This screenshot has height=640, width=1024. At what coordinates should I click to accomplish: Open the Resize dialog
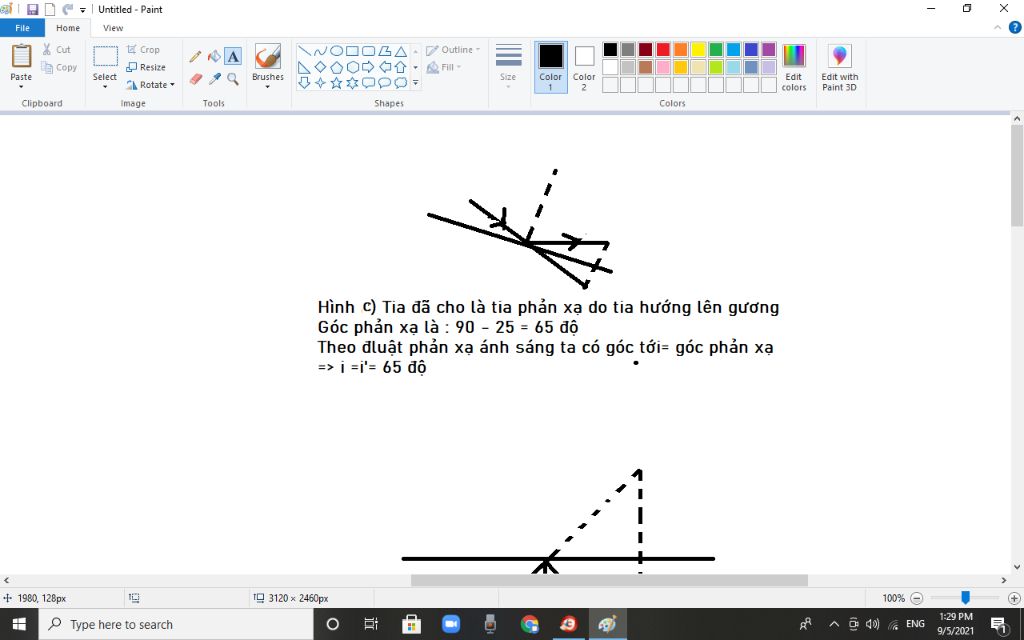146,67
